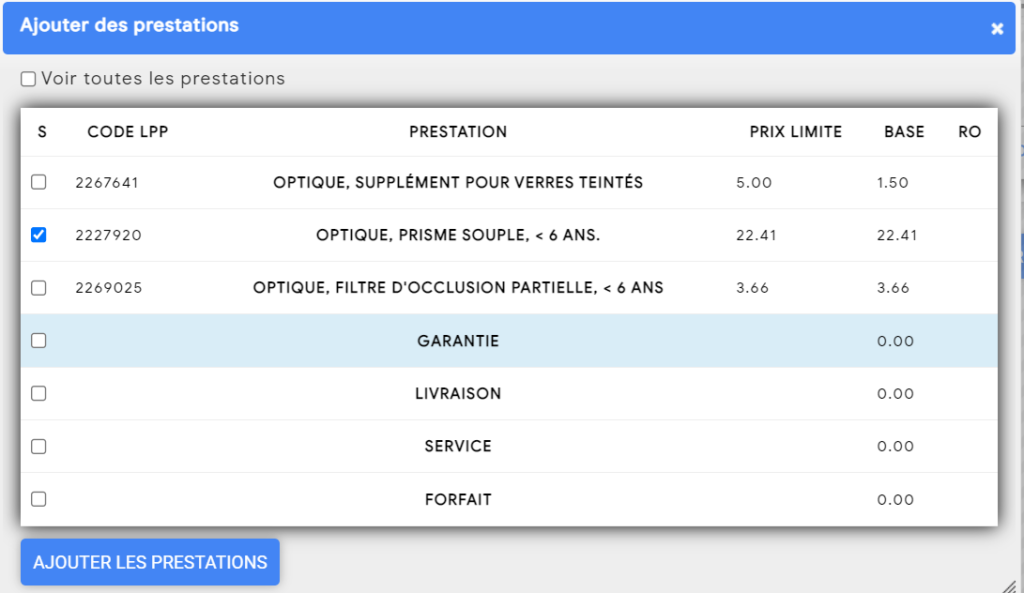Uncheck the Prisme souple prestation
Viewport: 1024px width, 593px height.
tap(39, 234)
